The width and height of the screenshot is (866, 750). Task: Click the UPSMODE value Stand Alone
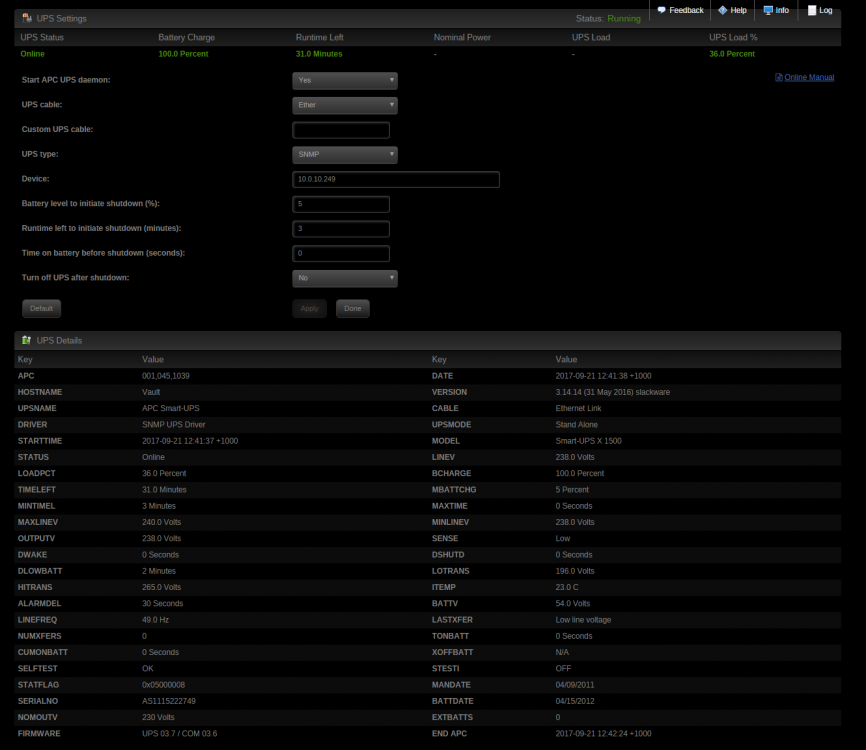[577, 425]
